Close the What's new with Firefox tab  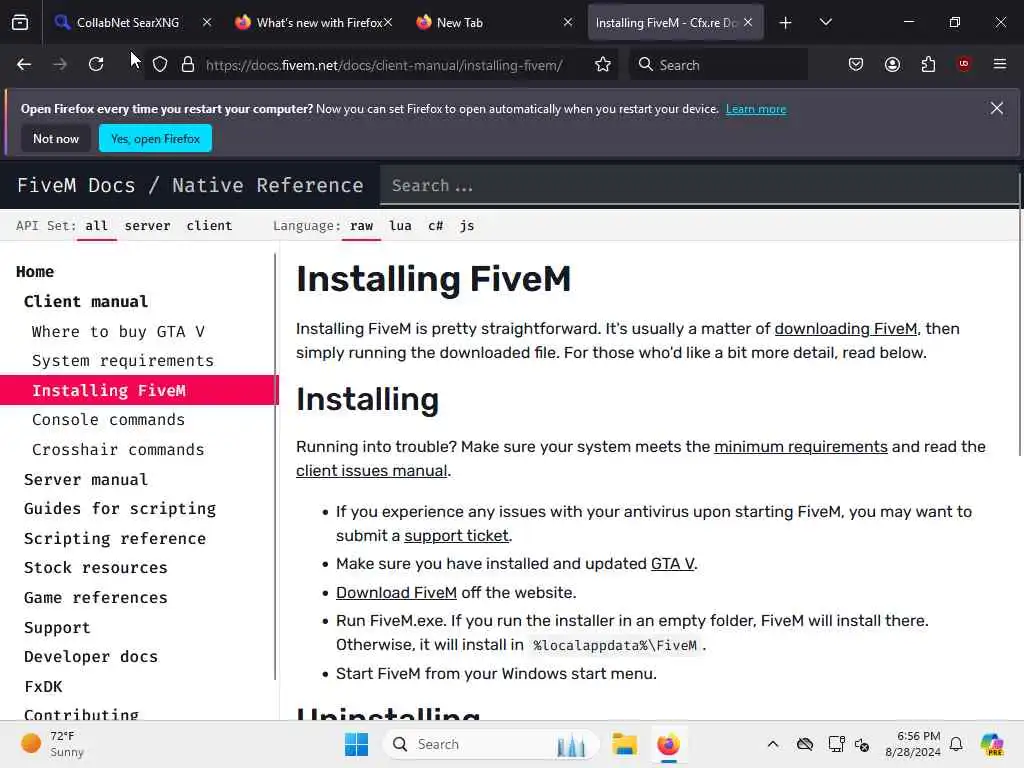point(388,22)
